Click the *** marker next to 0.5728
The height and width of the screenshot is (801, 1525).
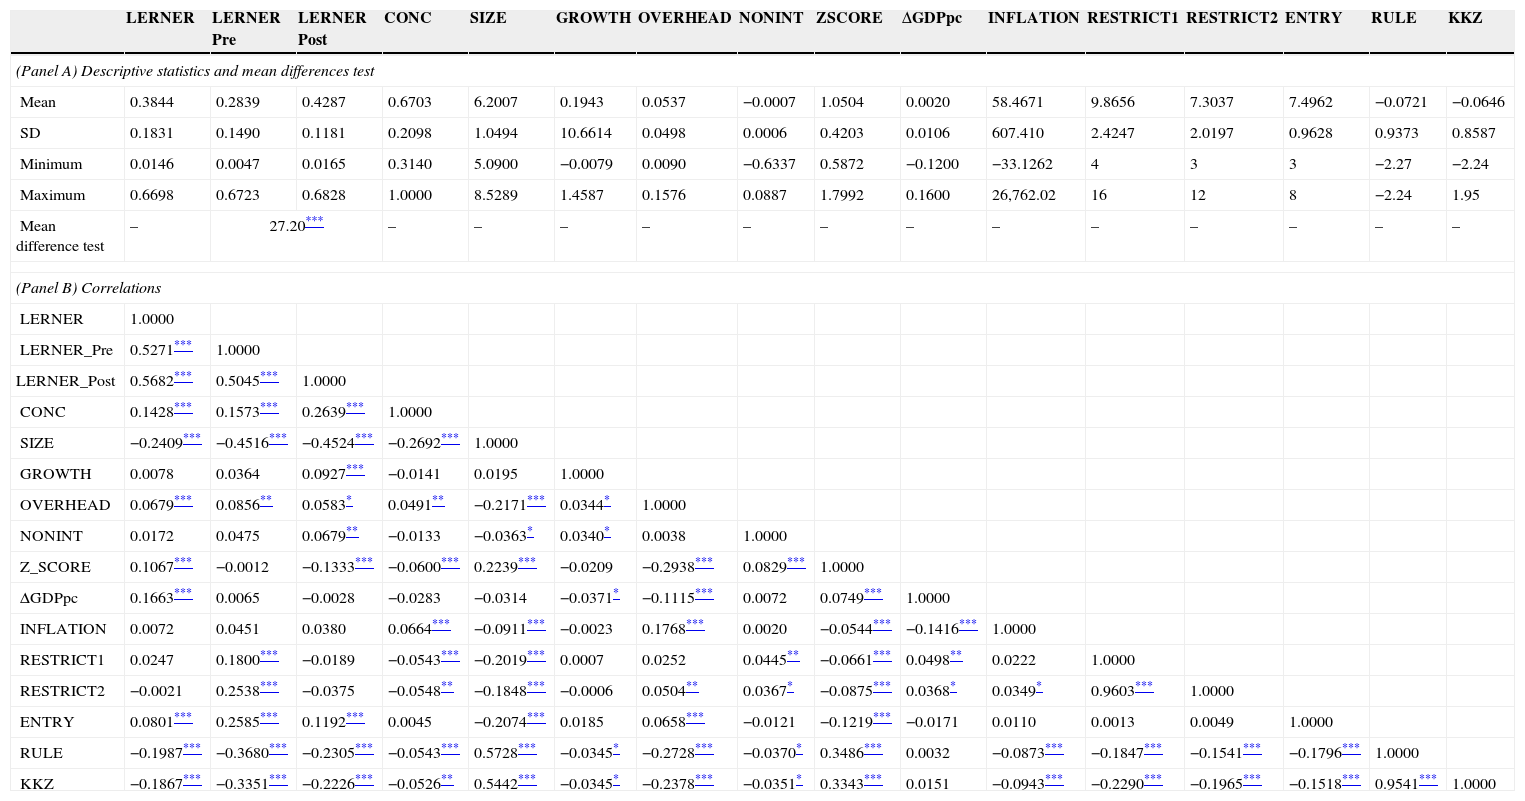point(527,747)
